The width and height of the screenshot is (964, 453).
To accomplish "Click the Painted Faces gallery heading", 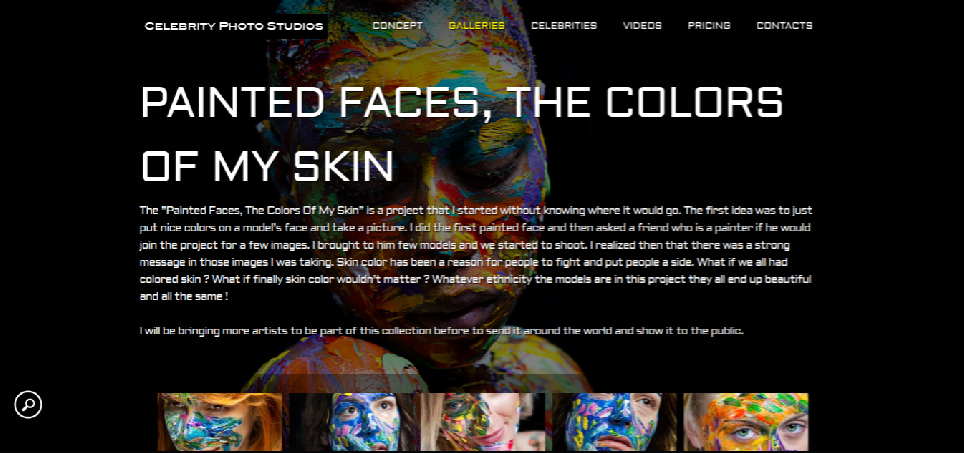I will coord(462,133).
